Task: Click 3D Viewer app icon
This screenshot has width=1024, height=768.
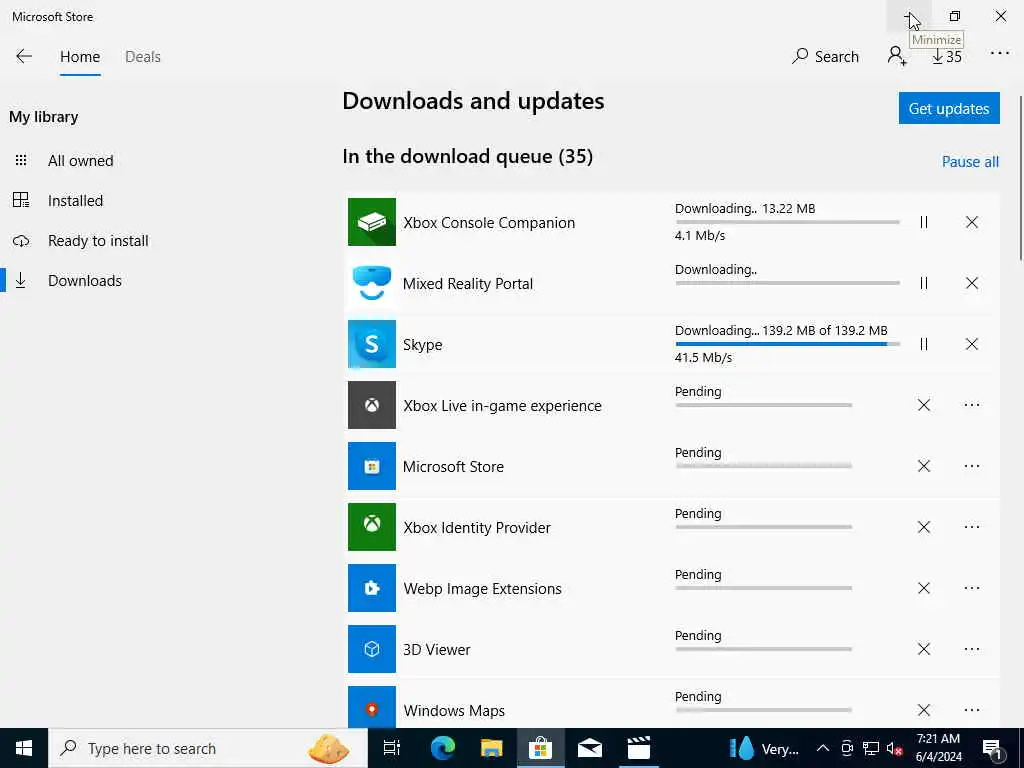Action: [x=372, y=648]
